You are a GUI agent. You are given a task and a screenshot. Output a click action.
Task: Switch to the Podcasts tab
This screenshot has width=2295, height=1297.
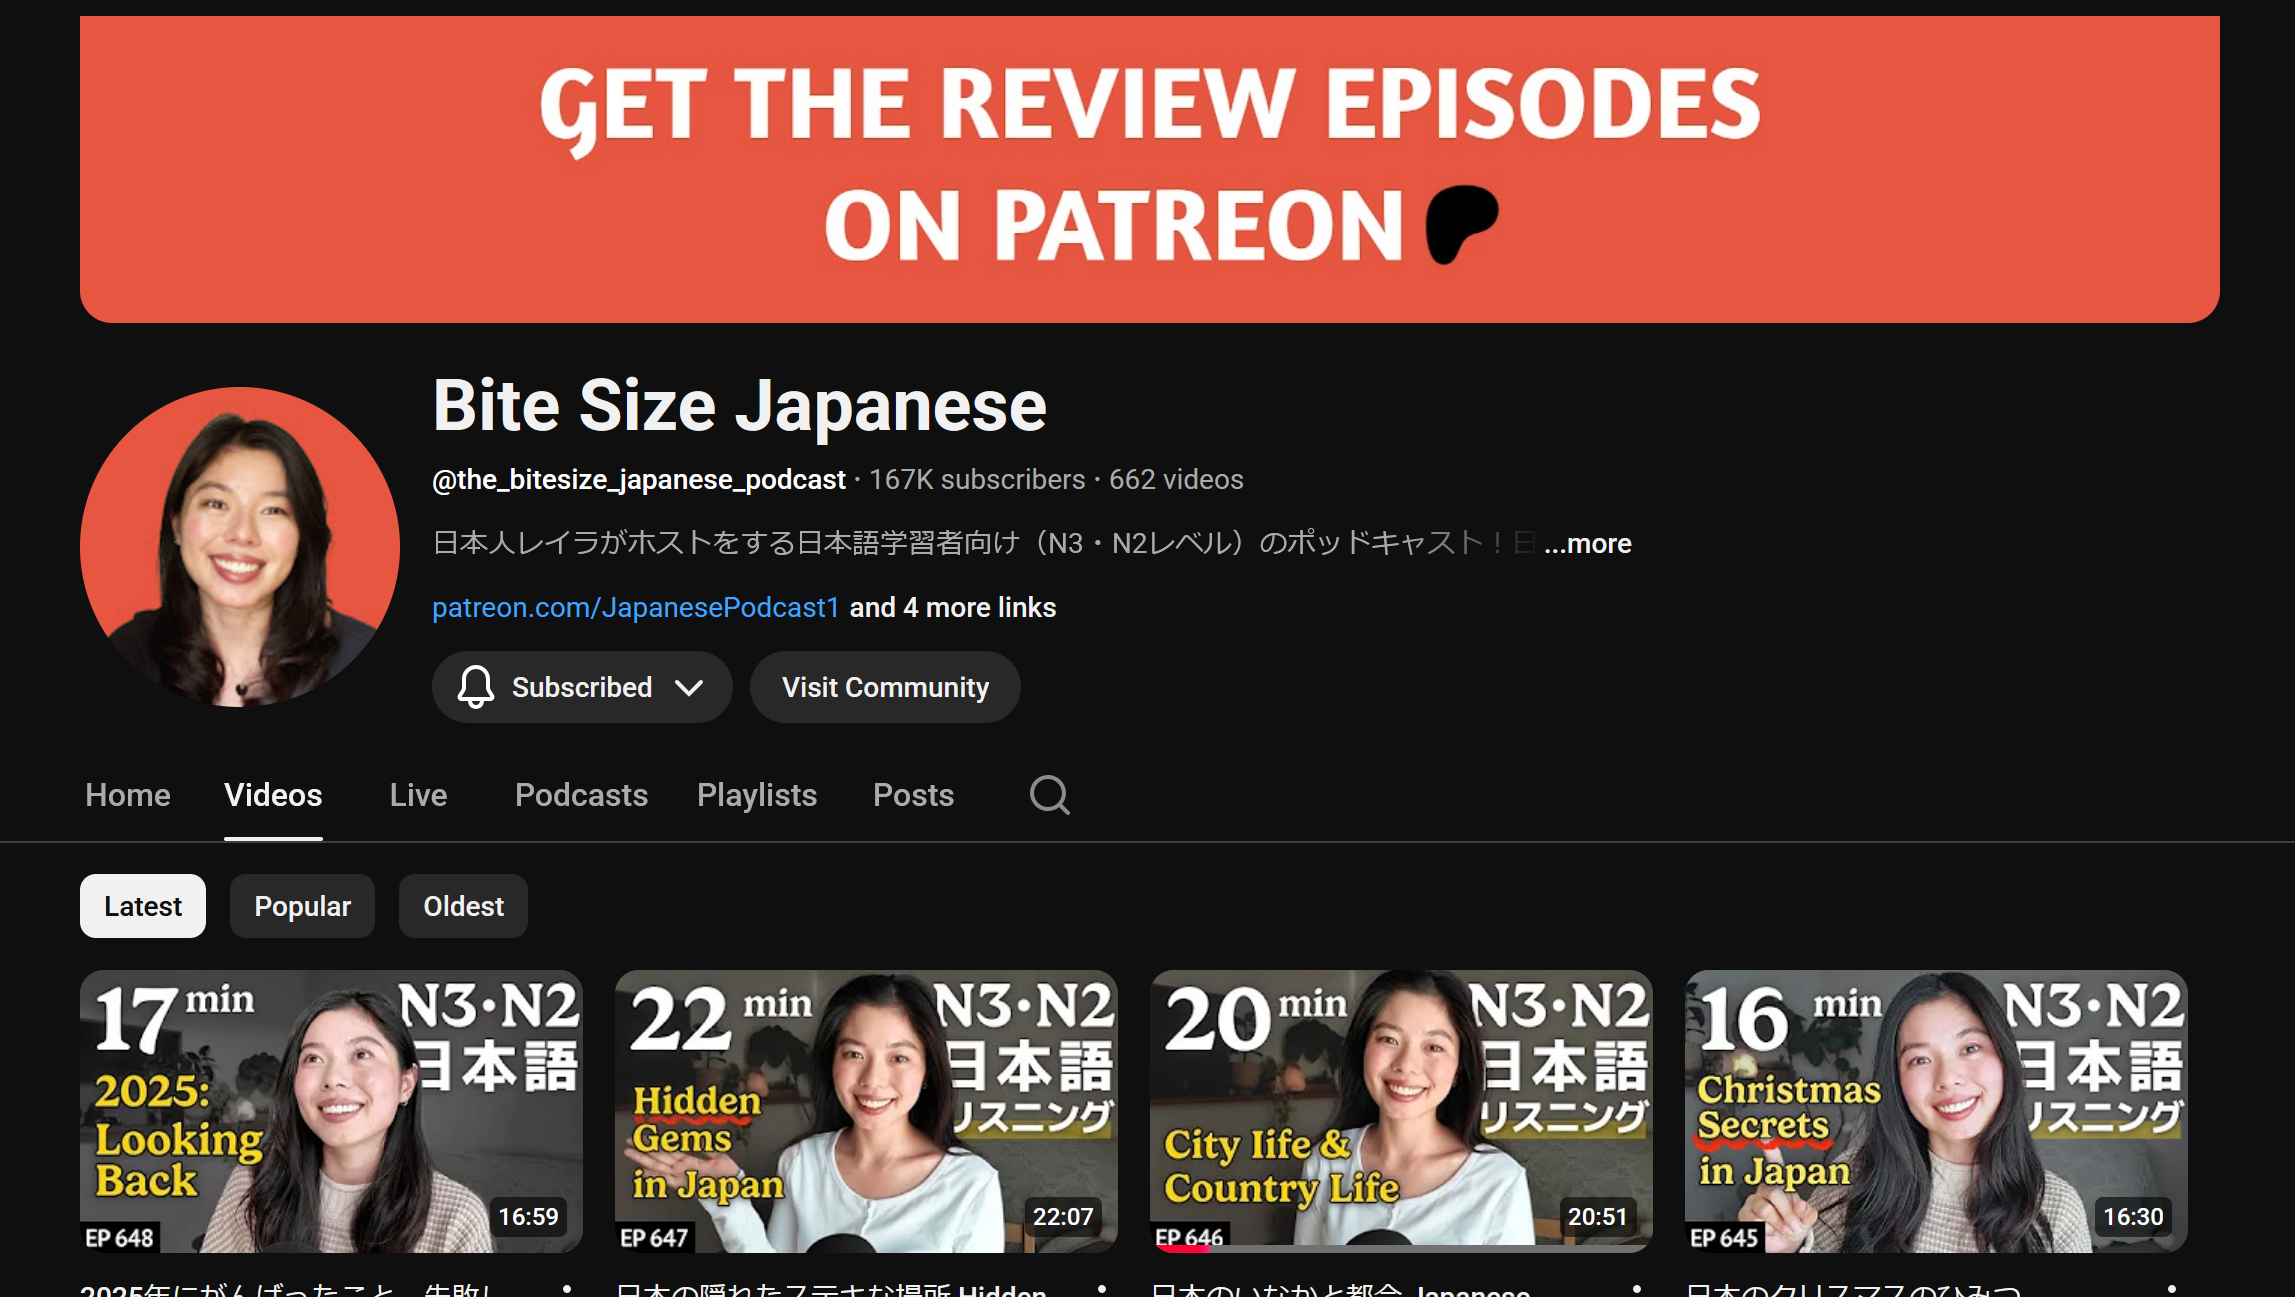click(x=581, y=795)
